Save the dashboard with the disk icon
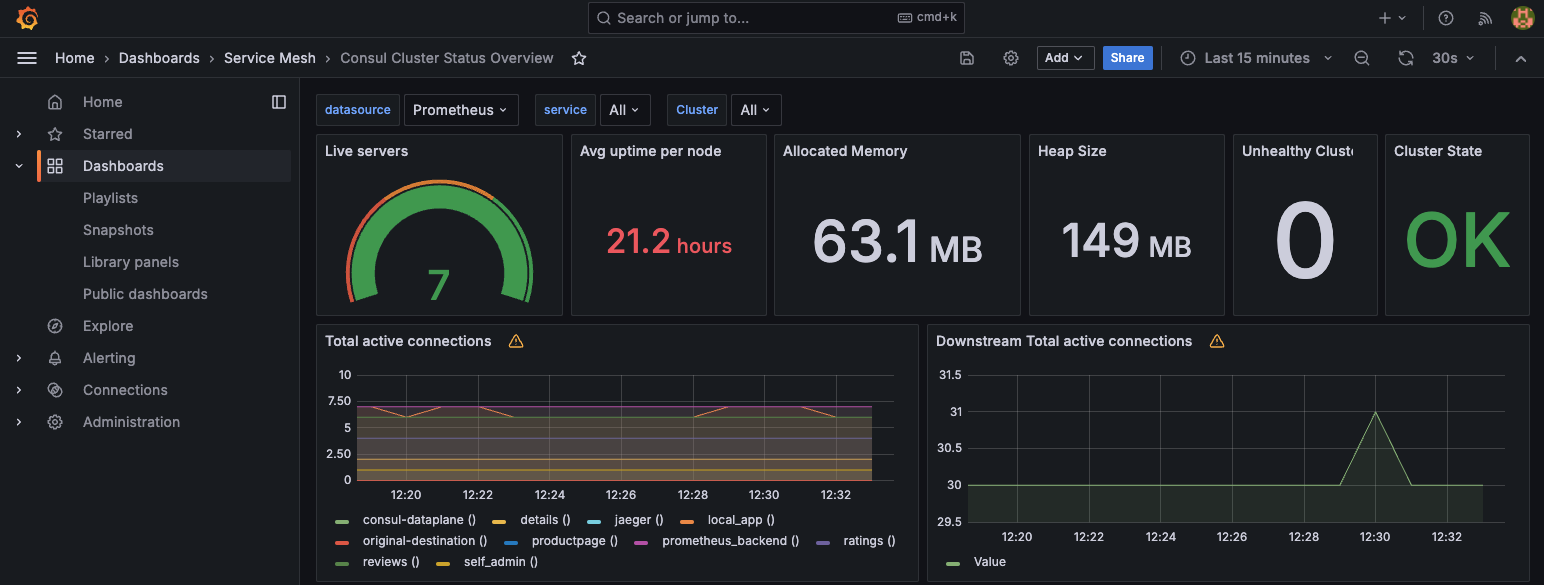Screen dimensions: 1544x585 coord(967,58)
